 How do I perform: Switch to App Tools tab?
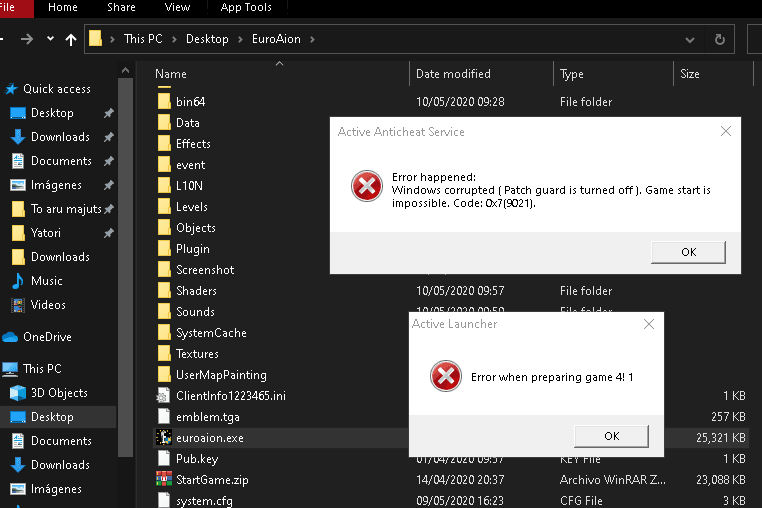[x=245, y=7]
